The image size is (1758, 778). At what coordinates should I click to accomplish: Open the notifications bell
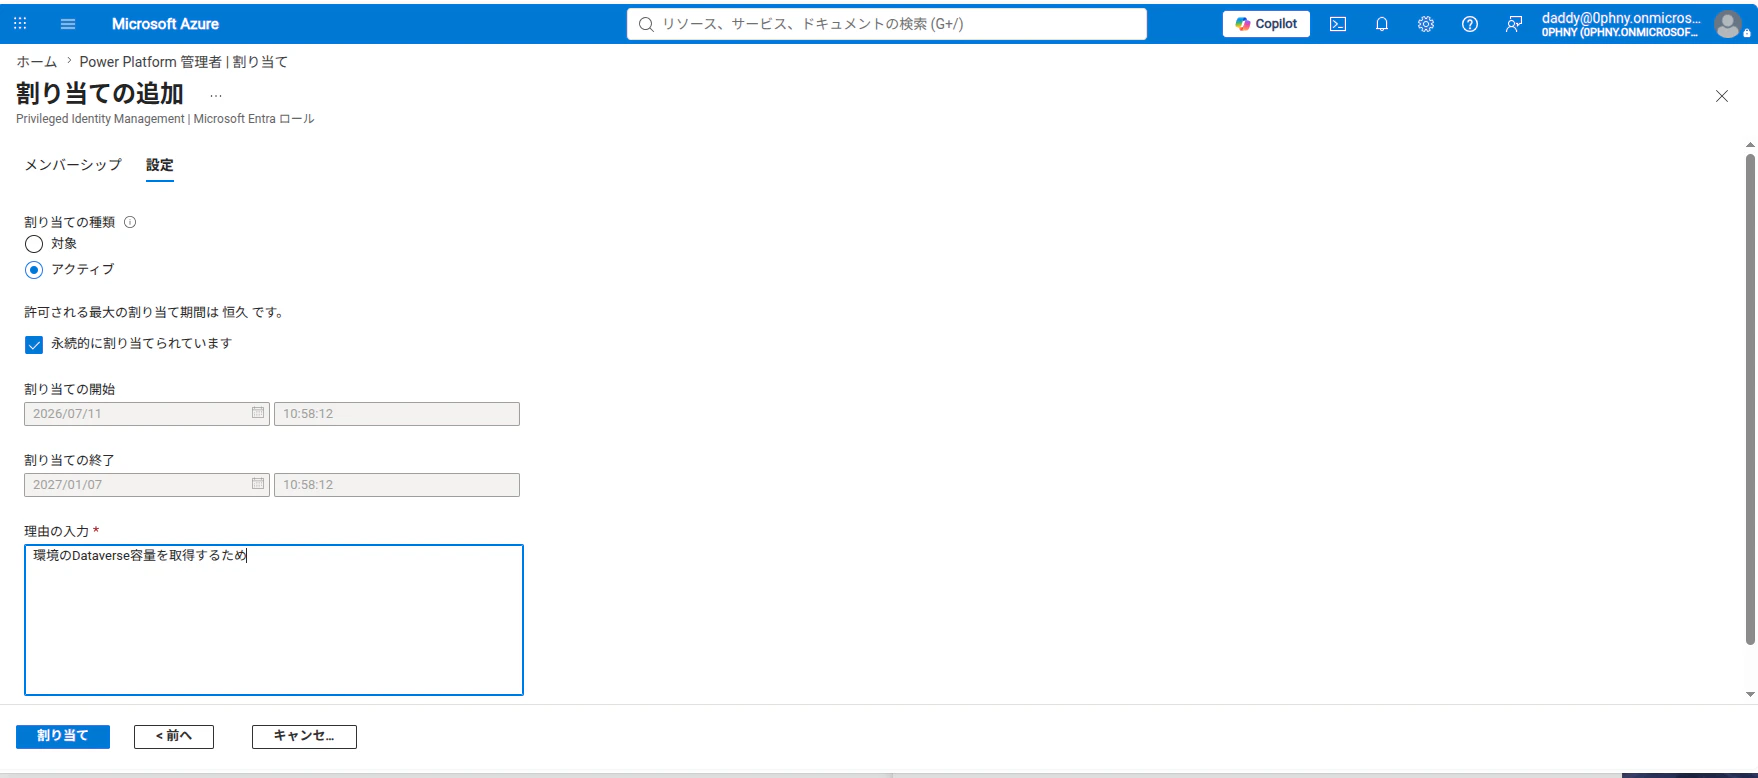click(x=1382, y=24)
